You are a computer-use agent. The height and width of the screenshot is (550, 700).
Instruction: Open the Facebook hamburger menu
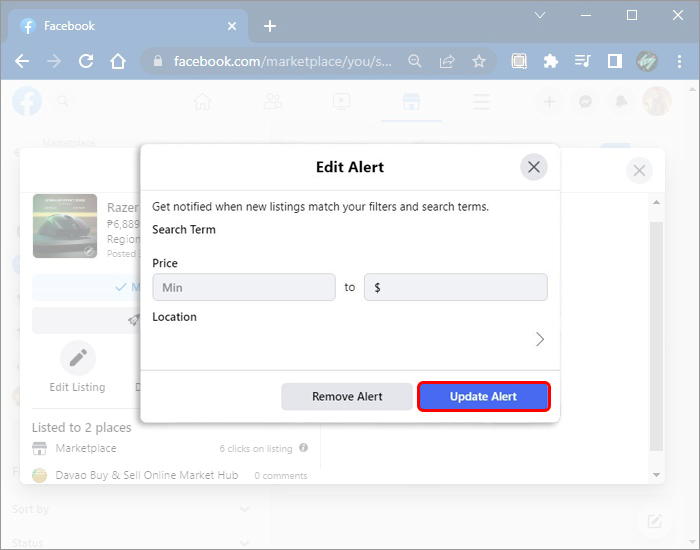481,102
